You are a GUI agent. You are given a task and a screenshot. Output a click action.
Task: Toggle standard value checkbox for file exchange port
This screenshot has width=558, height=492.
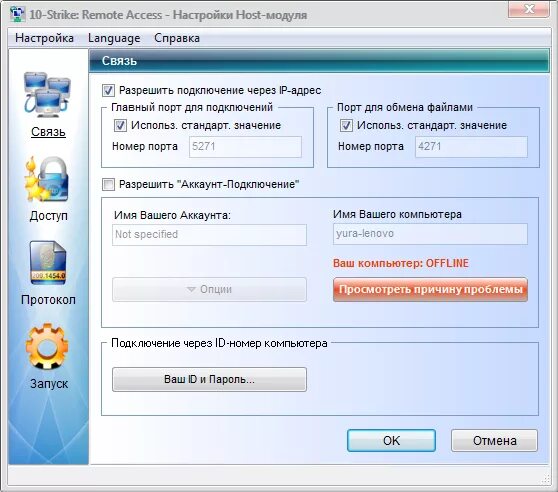[x=346, y=125]
